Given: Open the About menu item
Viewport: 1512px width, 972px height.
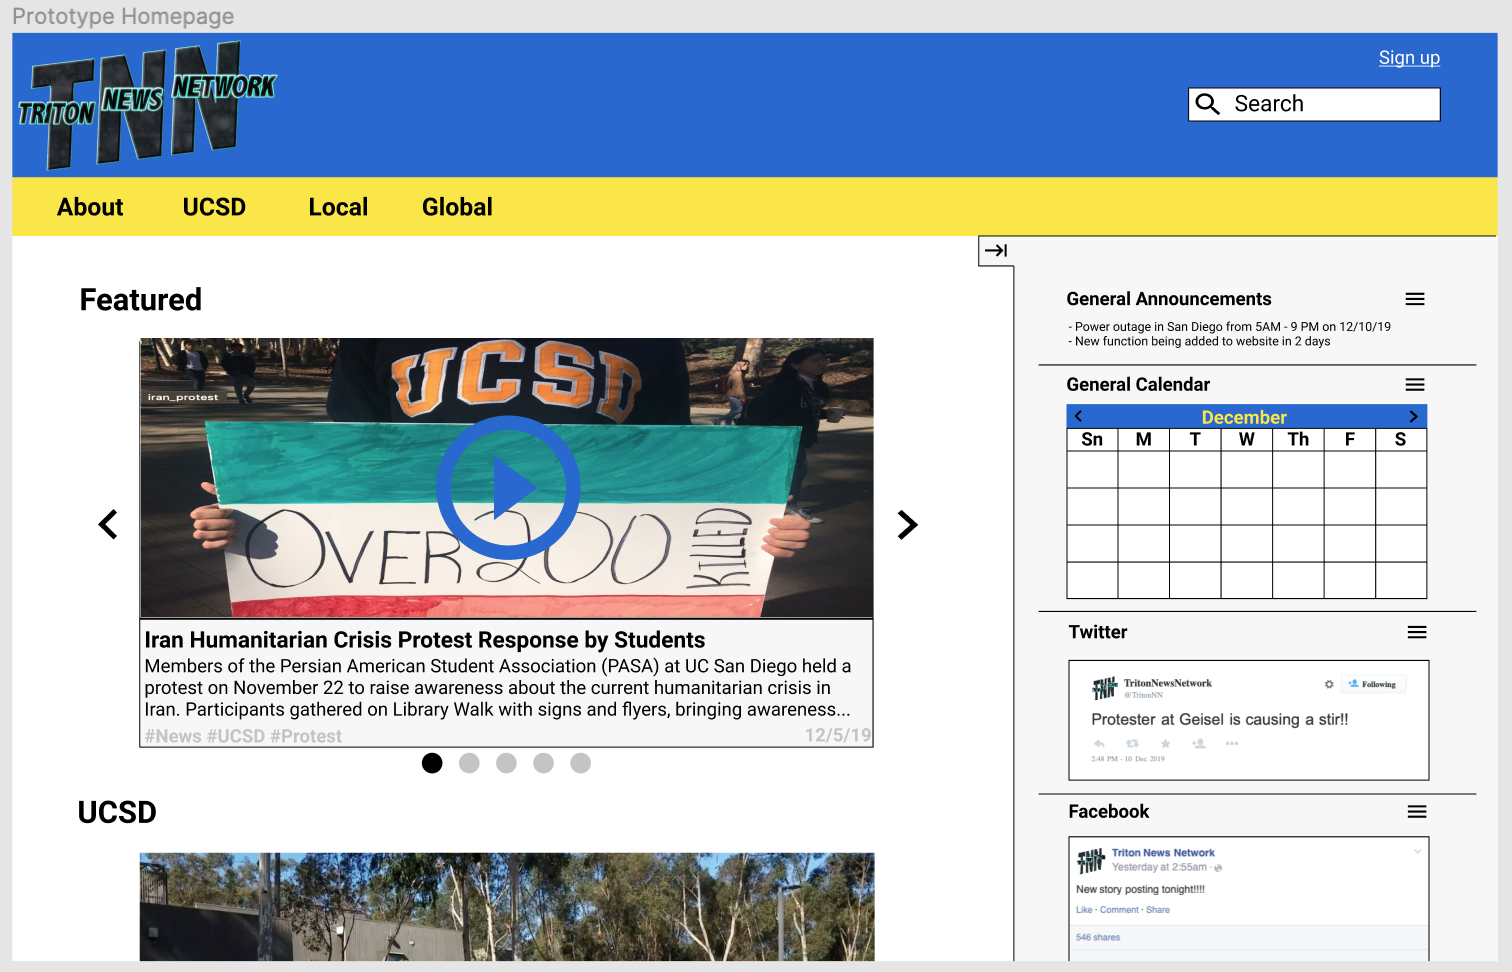Looking at the screenshot, I should click(90, 207).
